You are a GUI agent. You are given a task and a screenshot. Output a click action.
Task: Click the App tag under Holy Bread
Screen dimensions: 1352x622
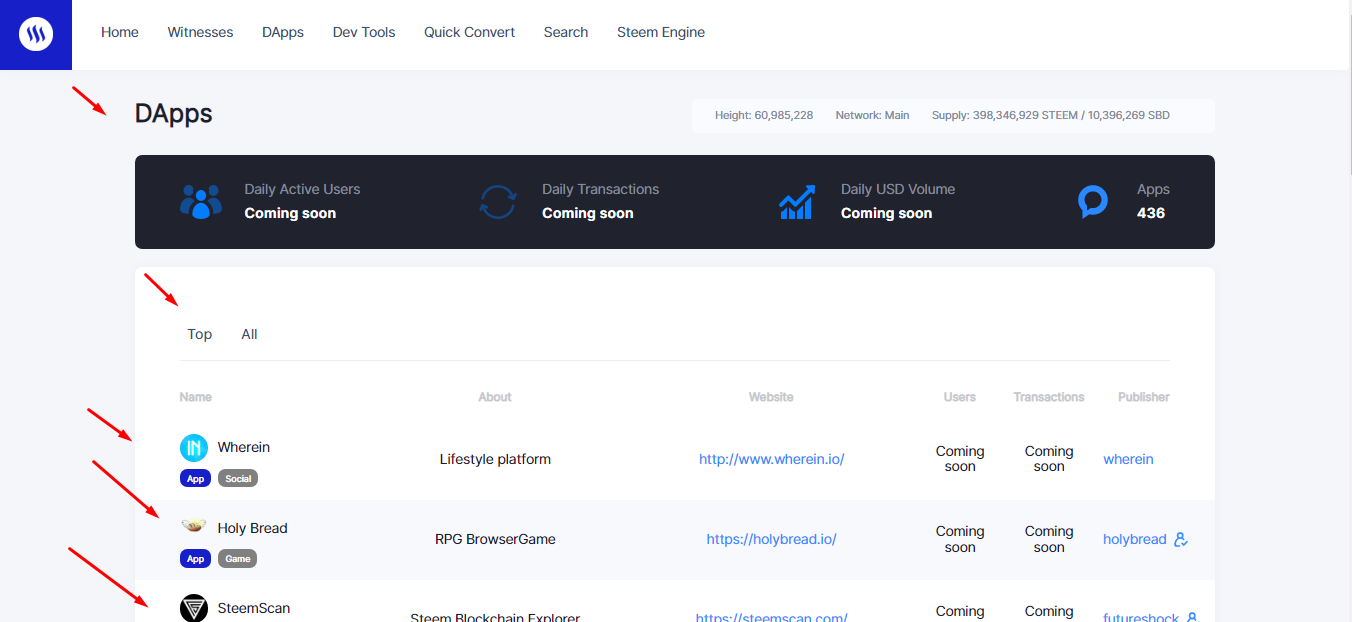[x=195, y=558]
